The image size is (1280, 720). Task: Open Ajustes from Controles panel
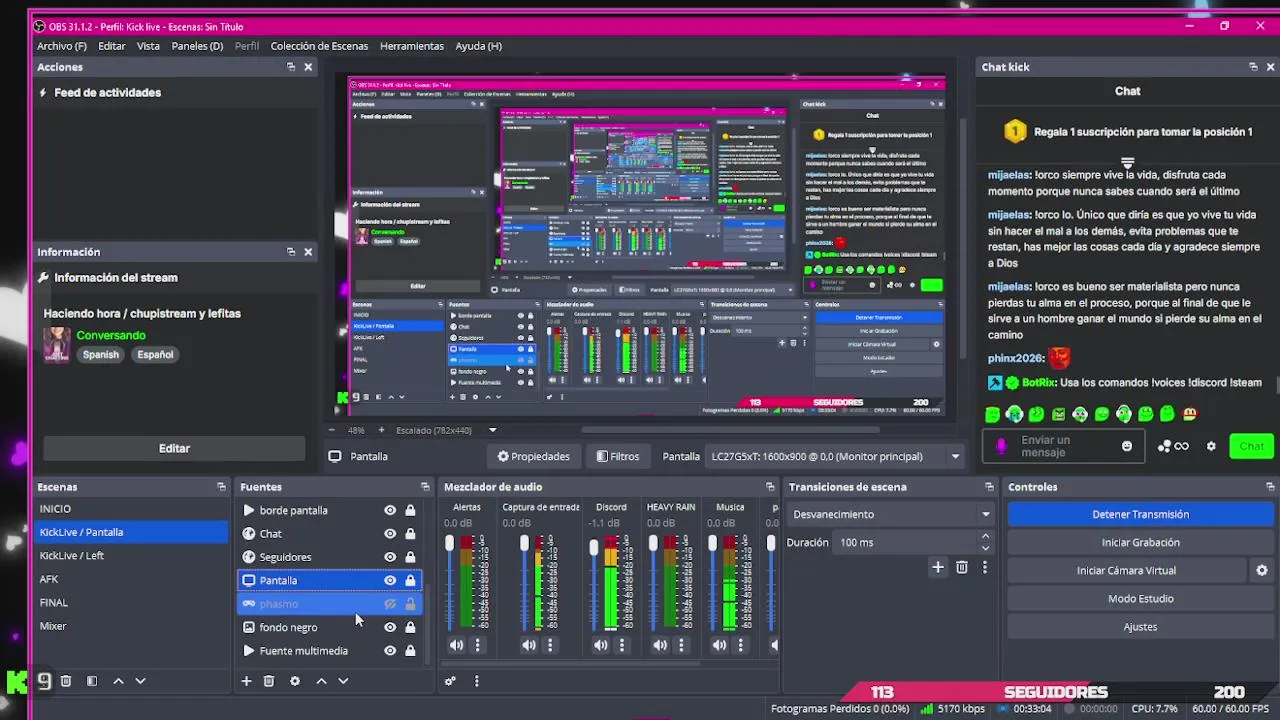[1140, 627]
